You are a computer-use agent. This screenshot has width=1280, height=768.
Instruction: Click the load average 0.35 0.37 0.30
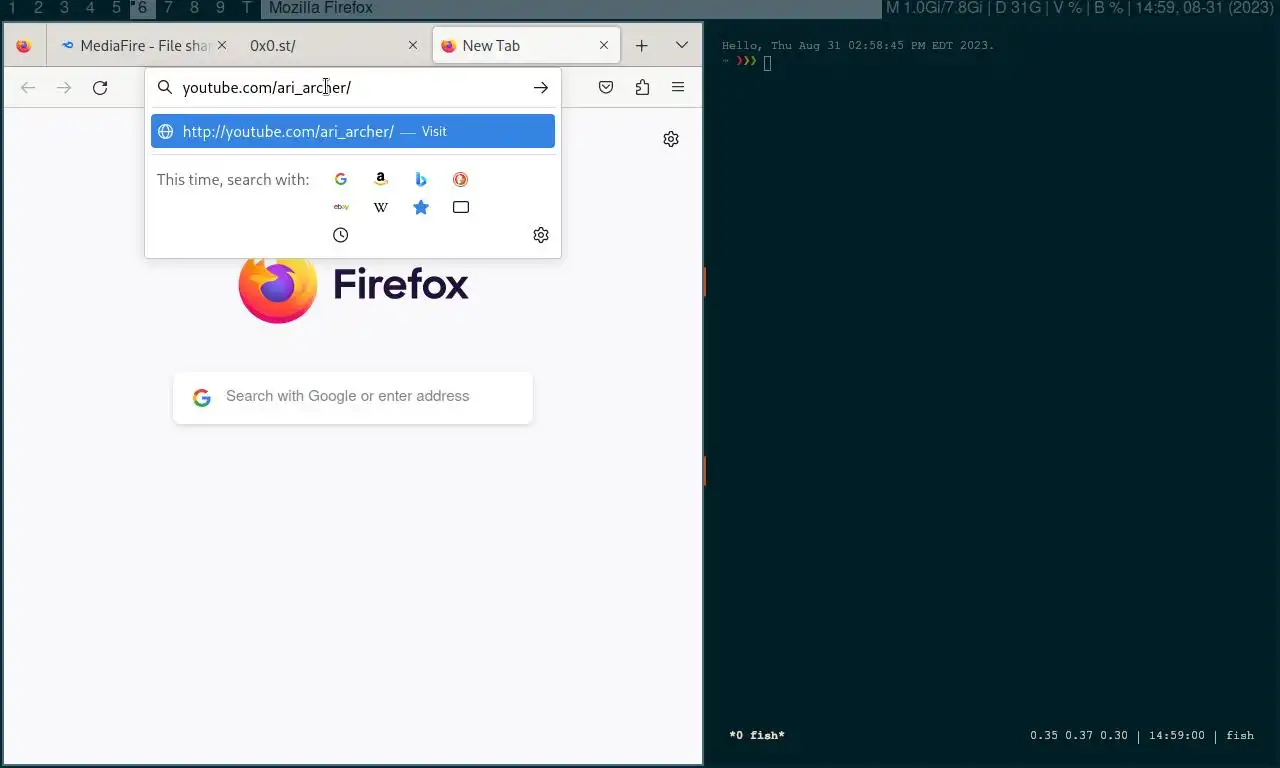[x=1079, y=735]
